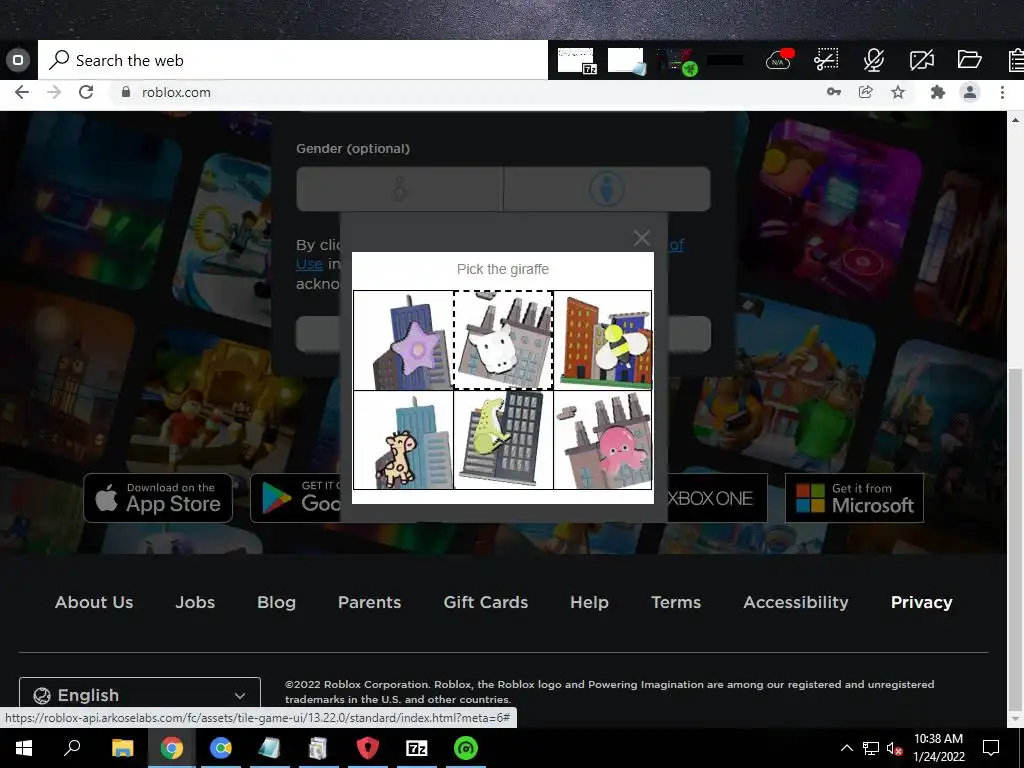Reload the roblox.com page
1024x768 pixels.
pyautogui.click(x=86, y=92)
